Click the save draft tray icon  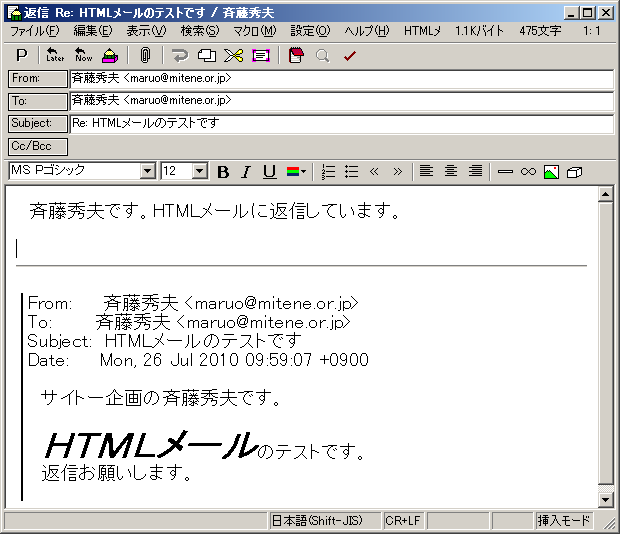(x=110, y=55)
